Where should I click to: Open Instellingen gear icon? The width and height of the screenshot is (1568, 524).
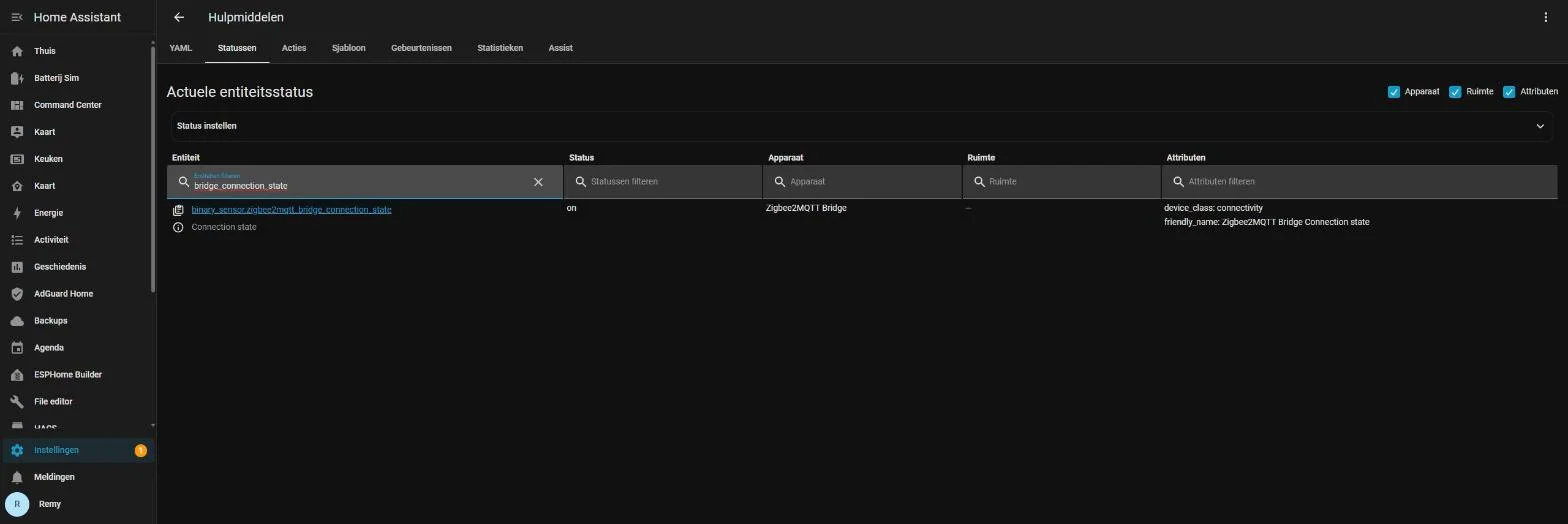(x=17, y=450)
